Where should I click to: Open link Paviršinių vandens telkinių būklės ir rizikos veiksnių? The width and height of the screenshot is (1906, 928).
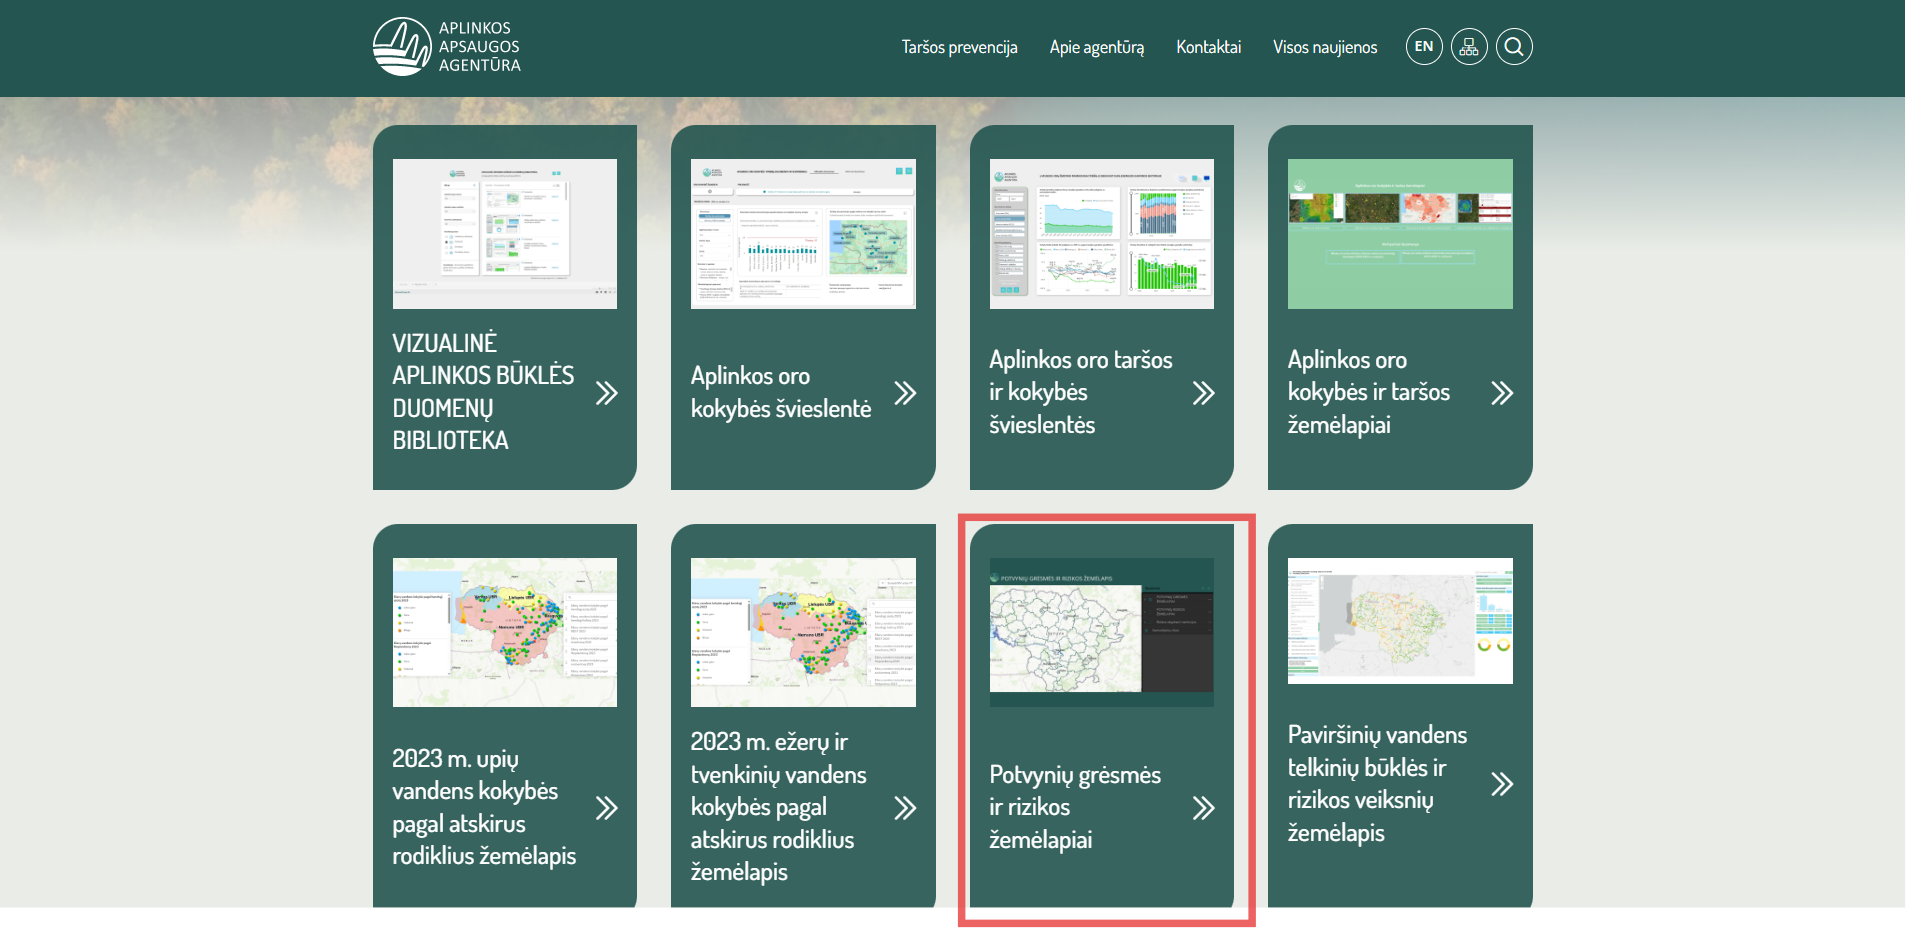(x=1377, y=783)
